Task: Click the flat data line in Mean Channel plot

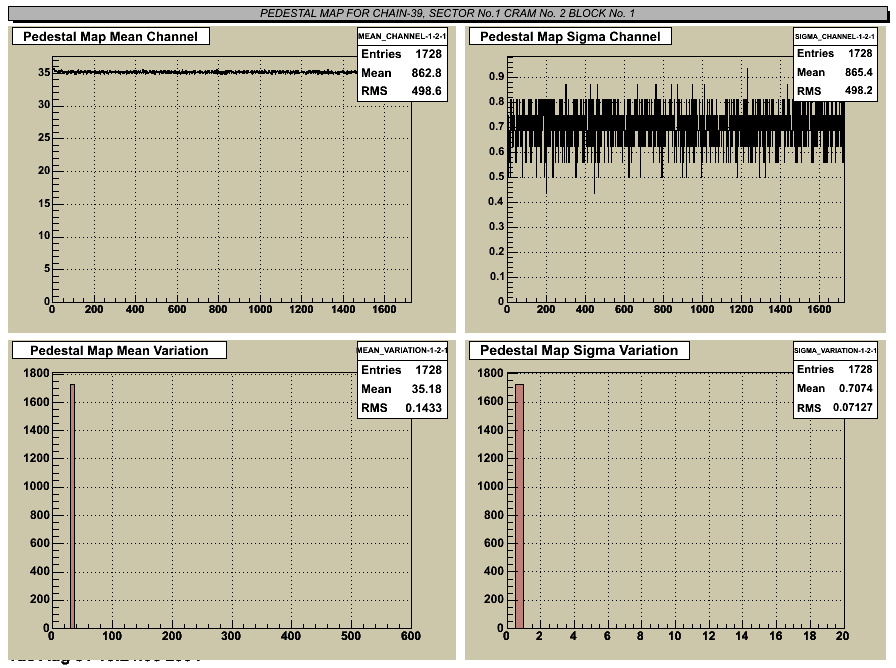Action: coord(205,72)
